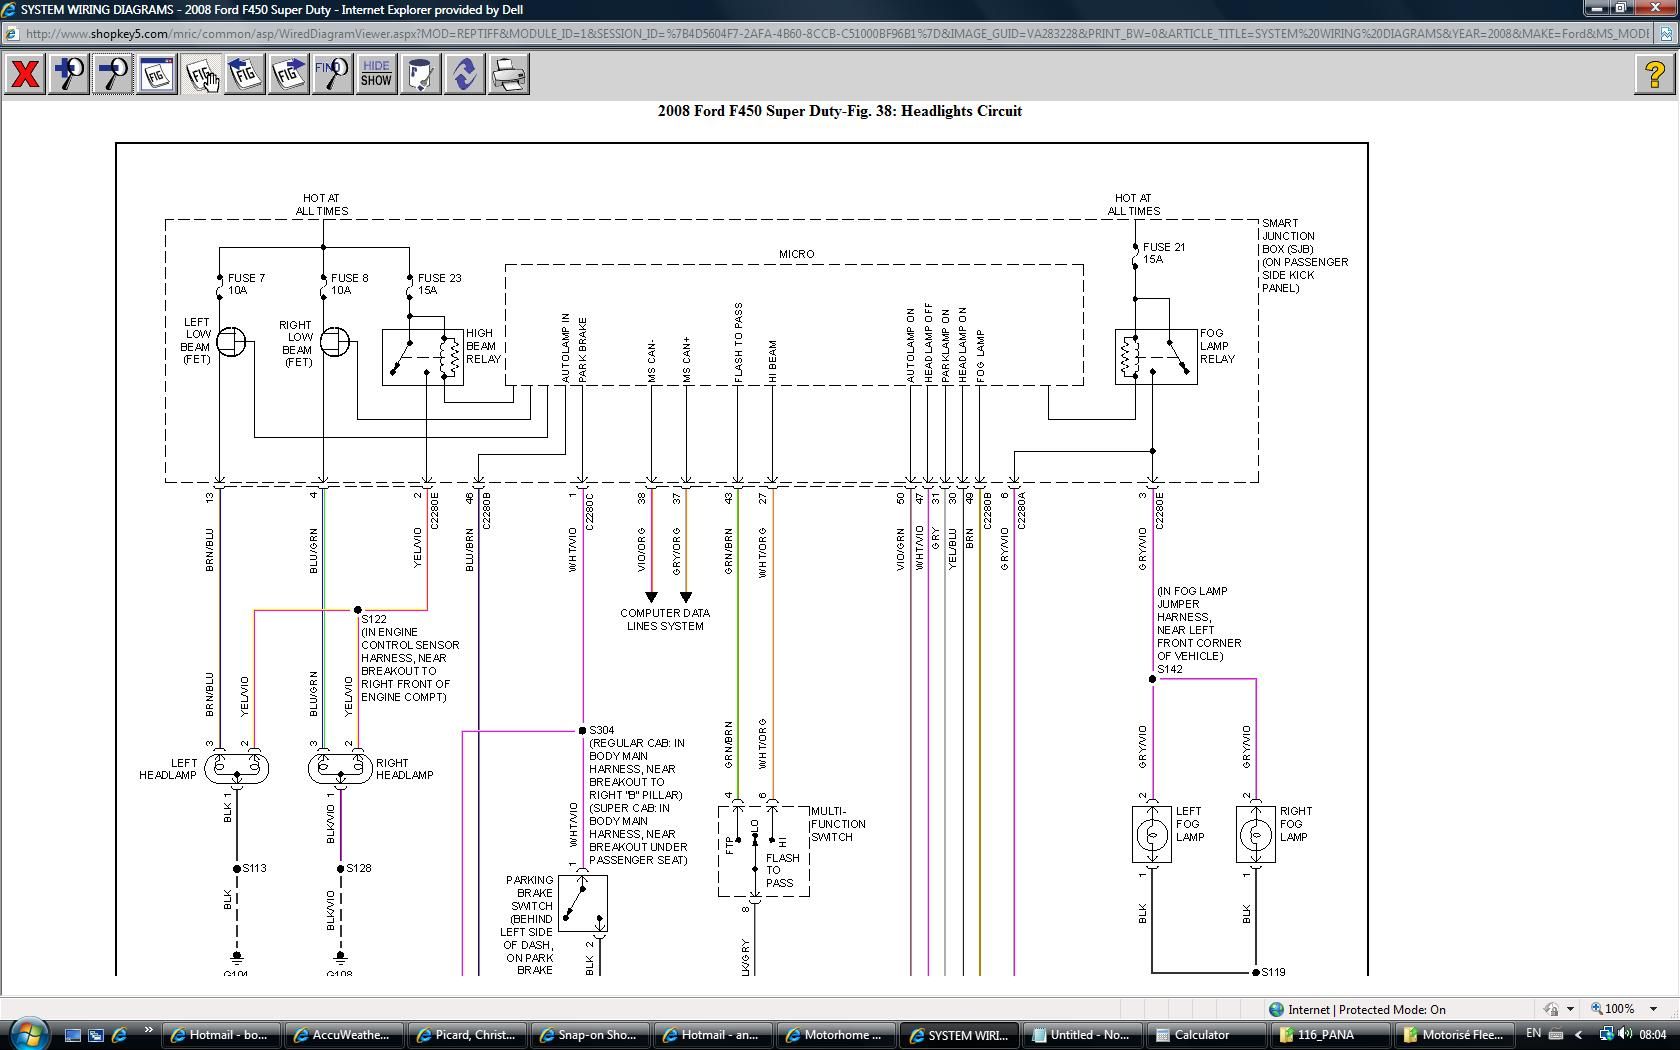Screen dimensions: 1680x1050
Task: Zoom in on the wiring diagram
Action: pyautogui.click(x=68, y=73)
